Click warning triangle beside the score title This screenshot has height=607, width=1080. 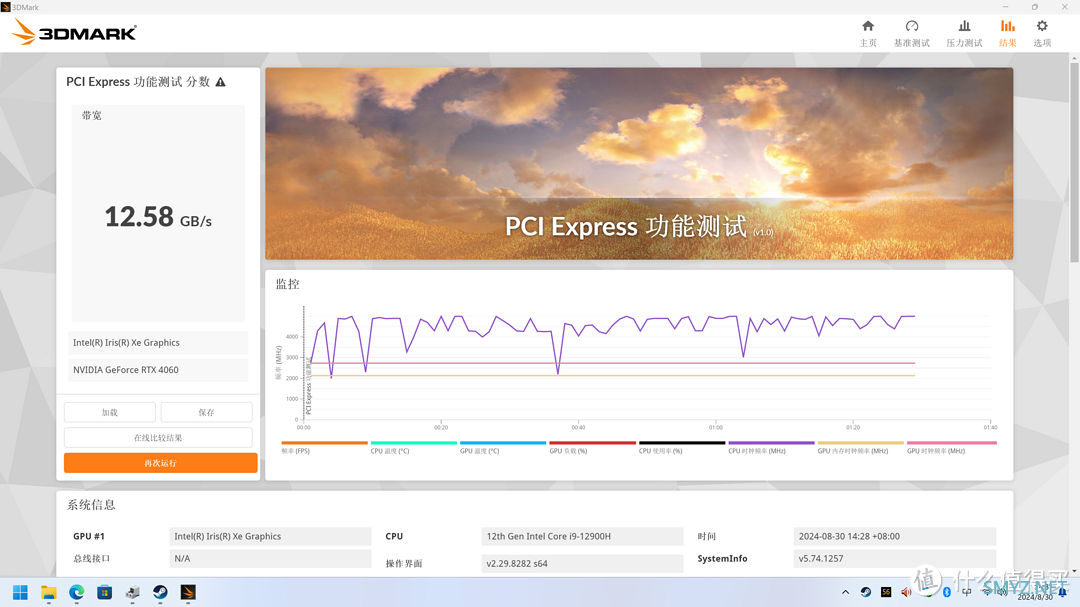coord(220,82)
